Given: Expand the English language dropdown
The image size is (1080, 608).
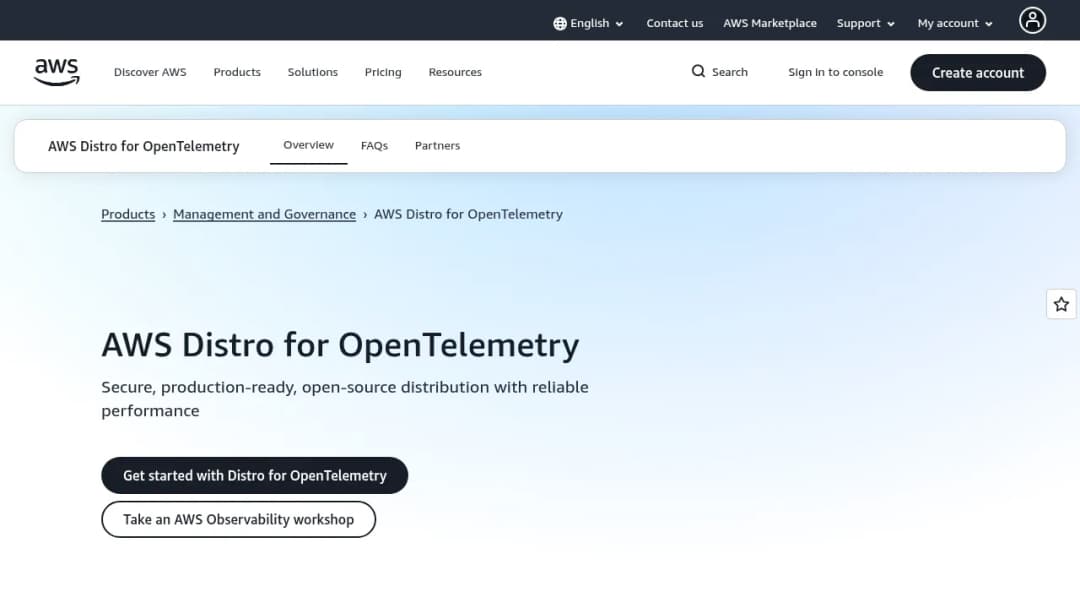Looking at the screenshot, I should coord(588,23).
